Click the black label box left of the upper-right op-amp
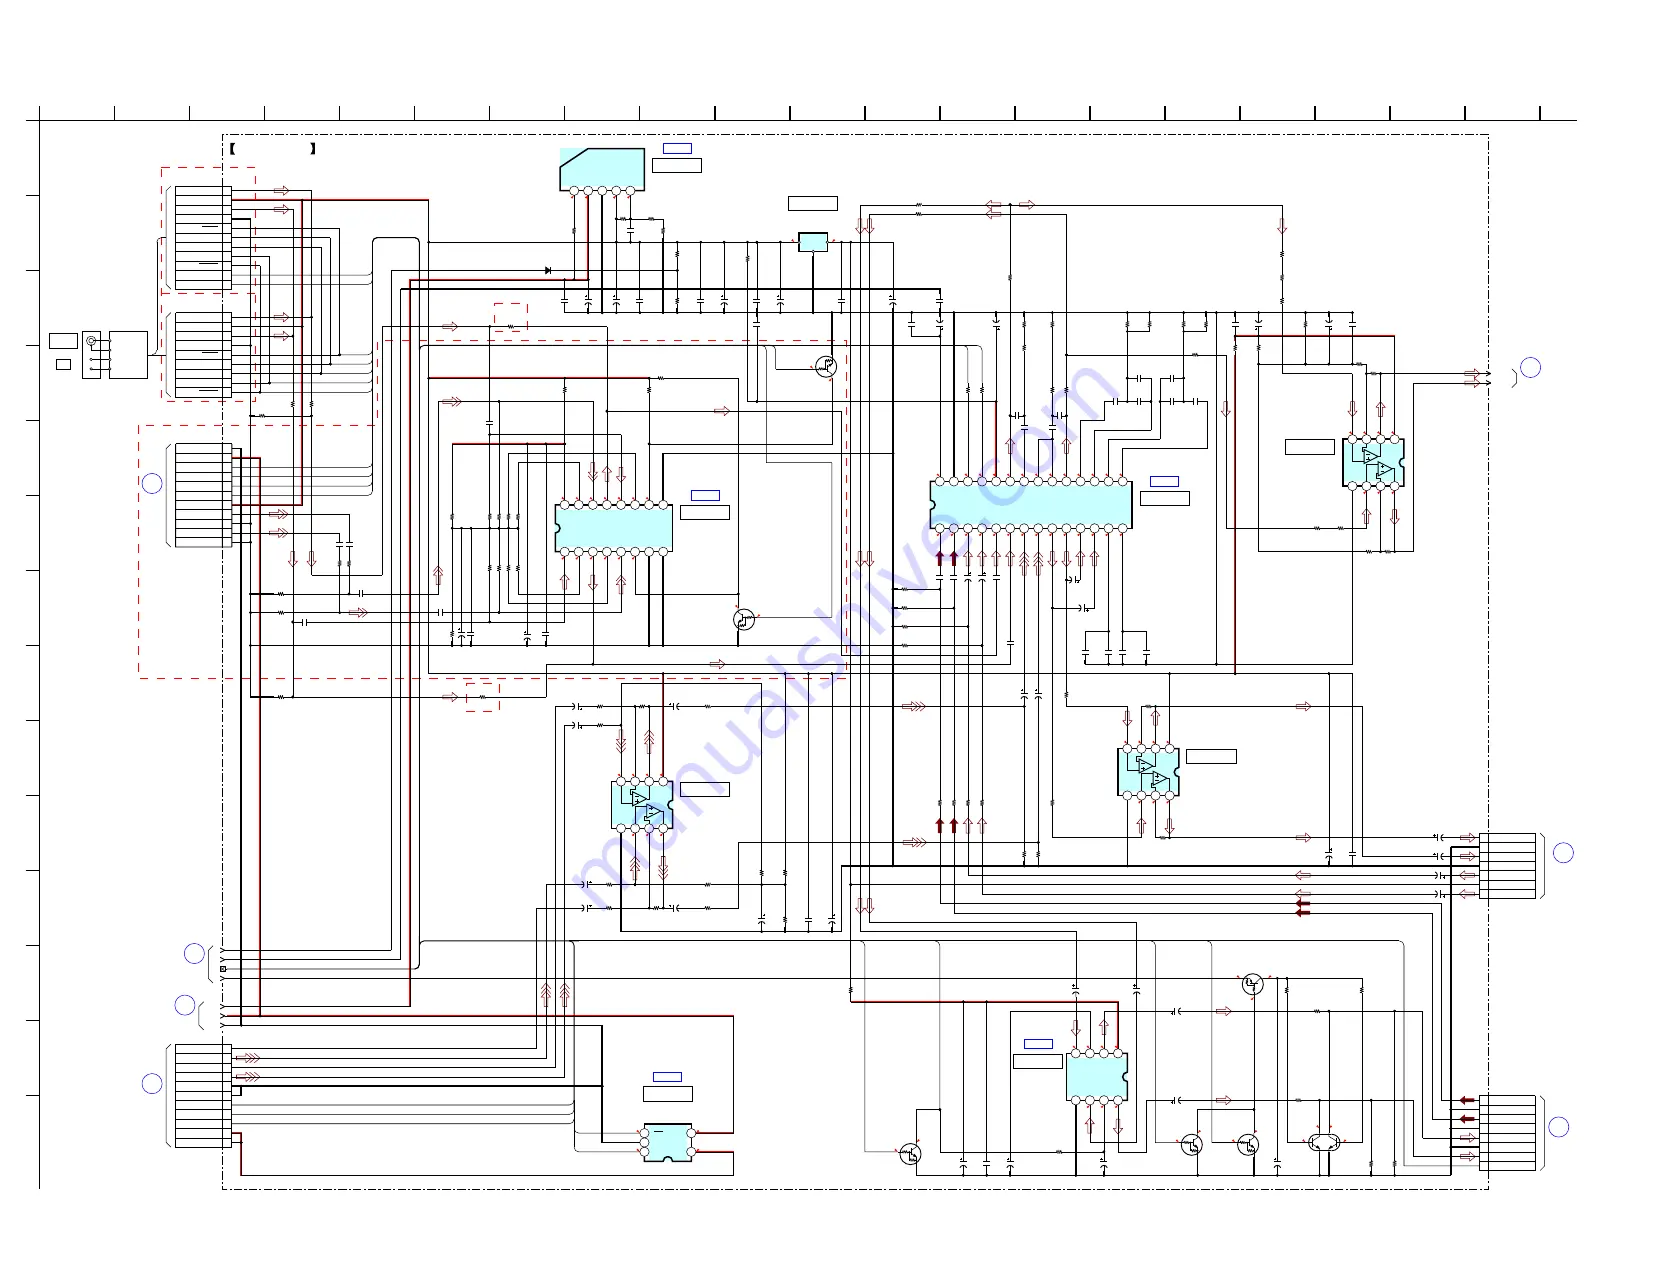 pos(1310,447)
